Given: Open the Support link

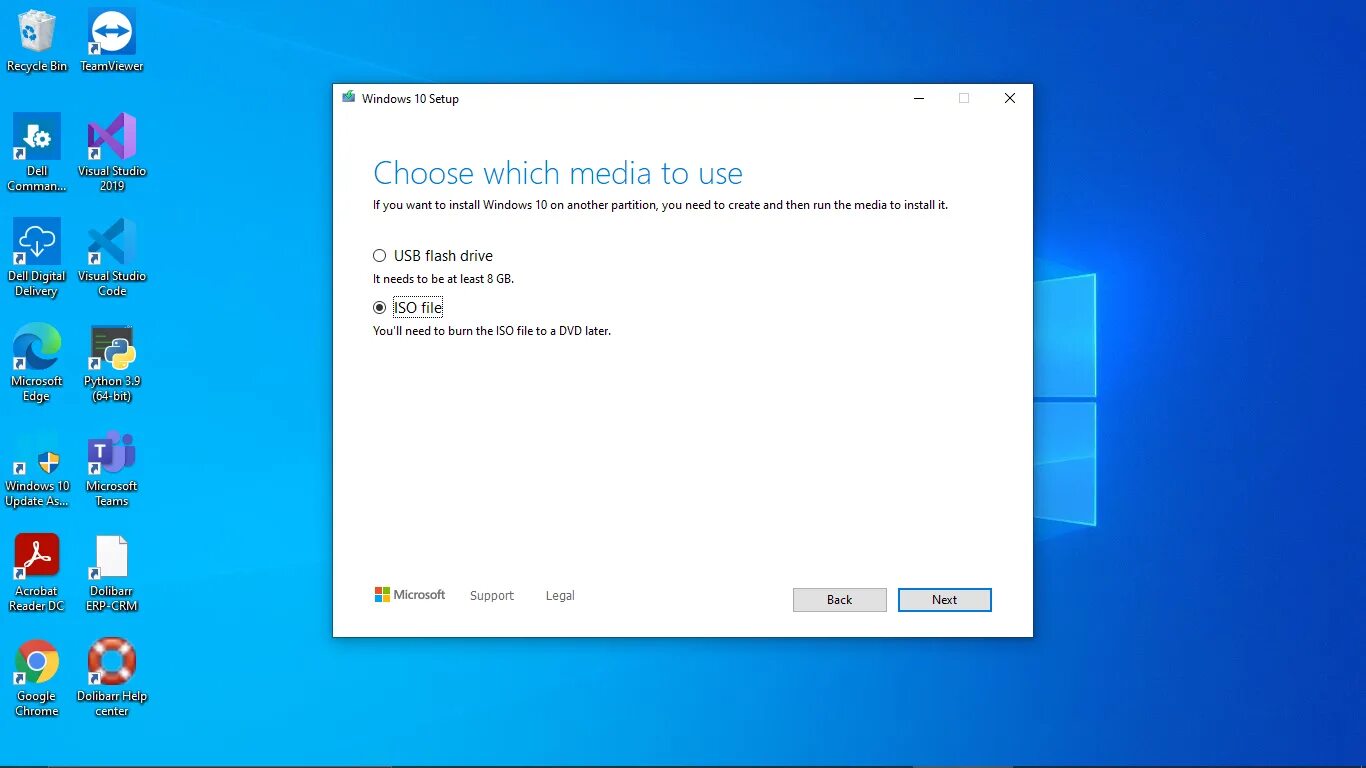Looking at the screenshot, I should 492,596.
